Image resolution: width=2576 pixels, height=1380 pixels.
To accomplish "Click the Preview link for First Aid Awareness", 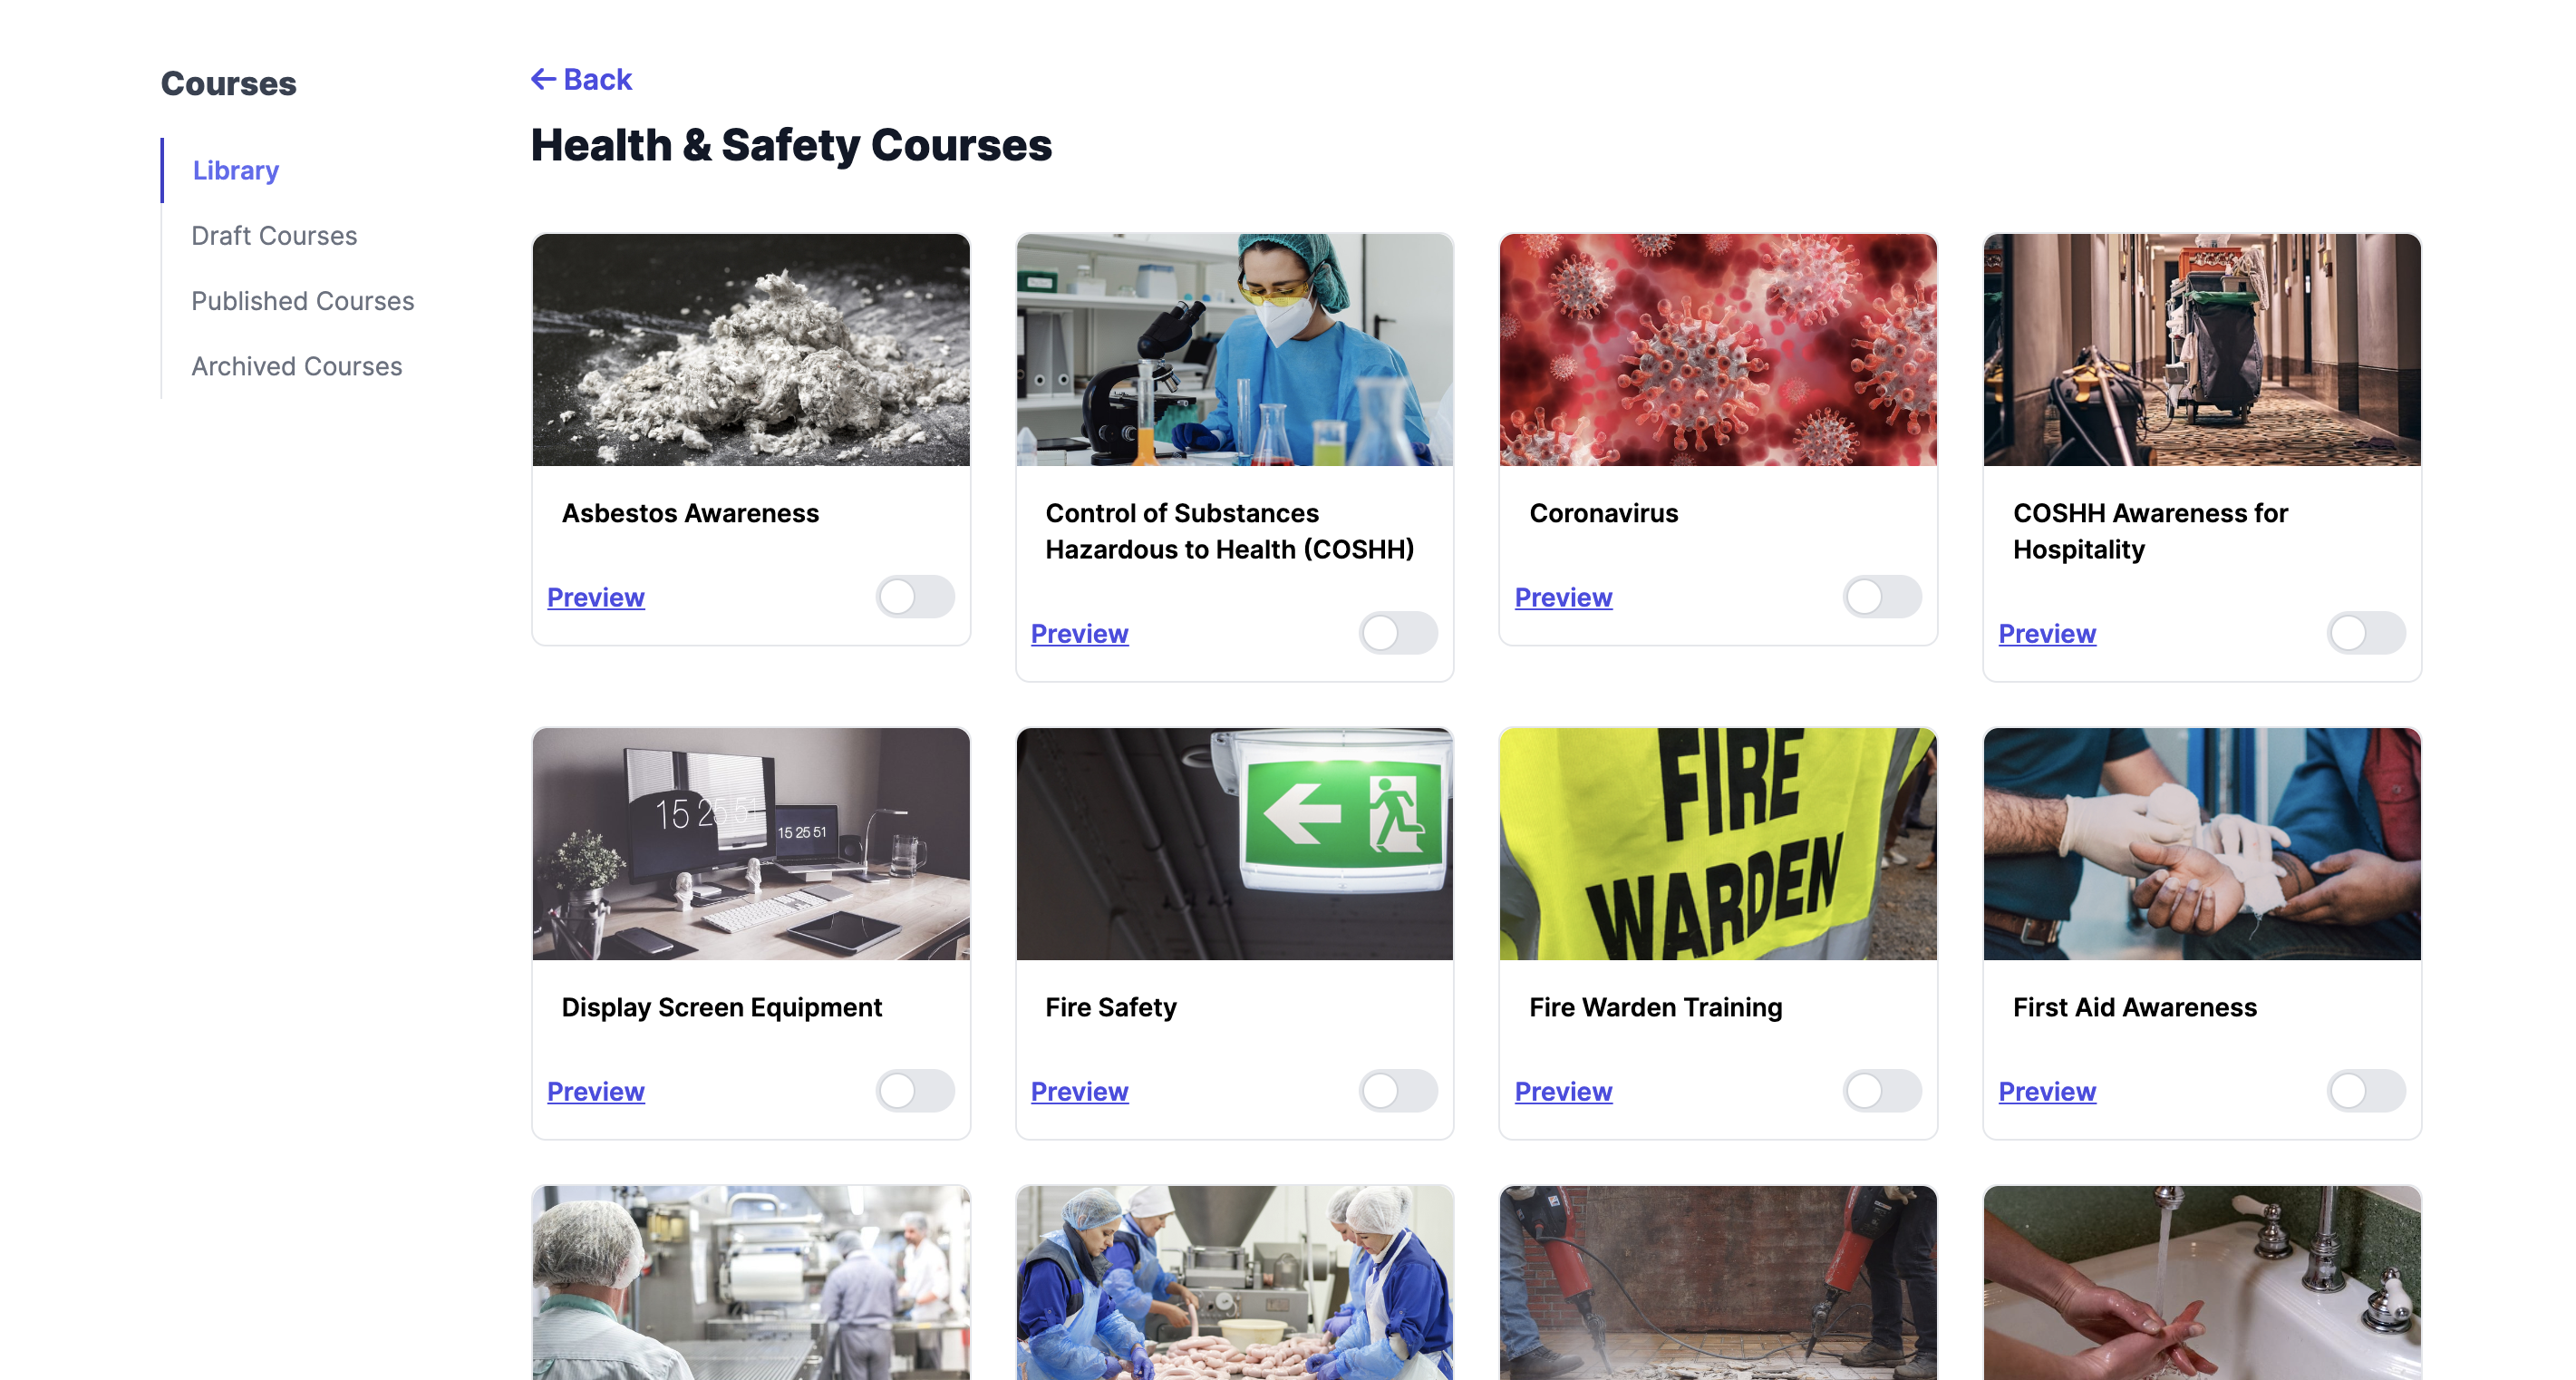I will 2047,1091.
